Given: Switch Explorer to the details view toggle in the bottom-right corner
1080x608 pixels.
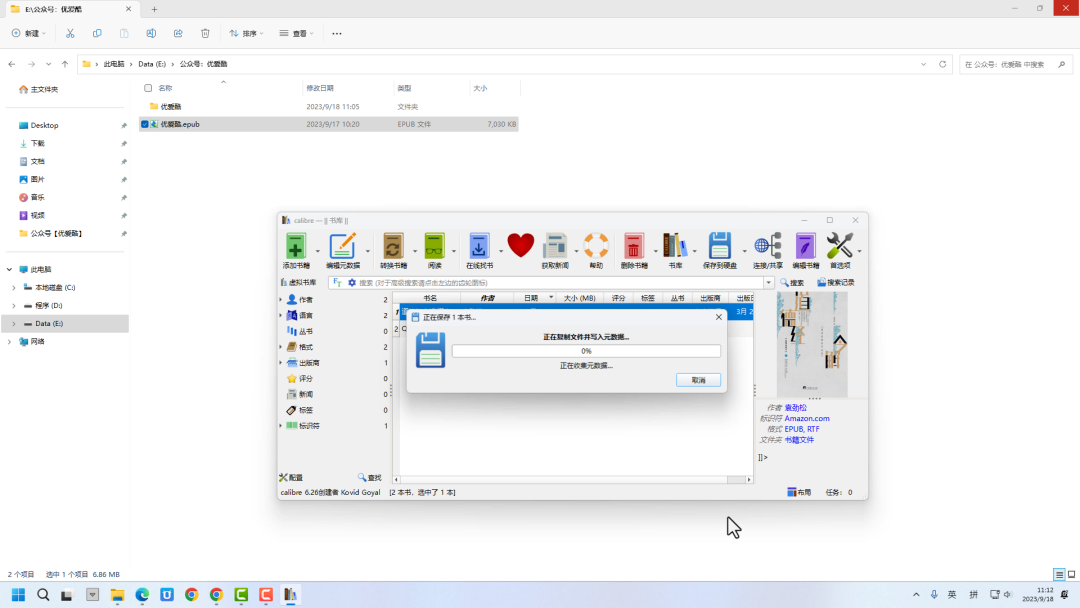Looking at the screenshot, I should pyautogui.click(x=1059, y=574).
